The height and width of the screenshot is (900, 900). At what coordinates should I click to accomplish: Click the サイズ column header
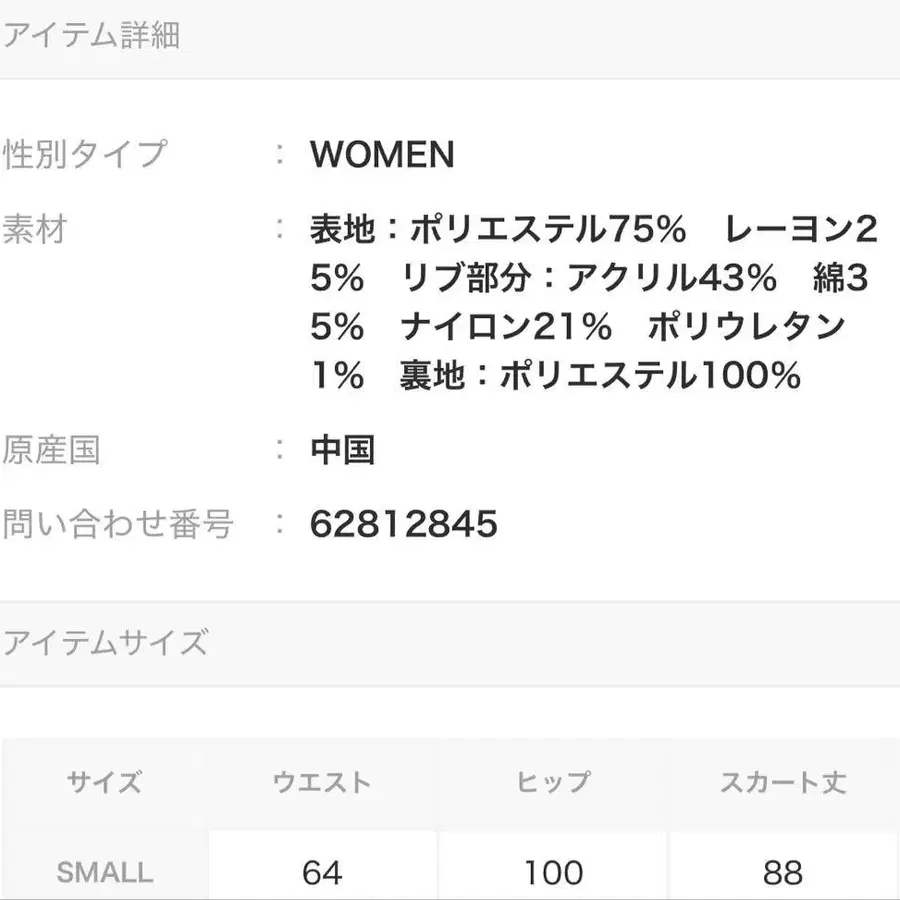(105, 782)
